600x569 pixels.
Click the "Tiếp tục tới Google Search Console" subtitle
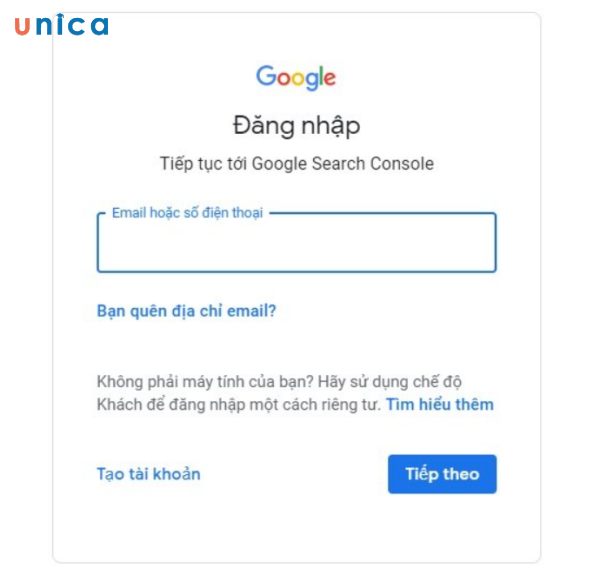pyautogui.click(x=296, y=163)
